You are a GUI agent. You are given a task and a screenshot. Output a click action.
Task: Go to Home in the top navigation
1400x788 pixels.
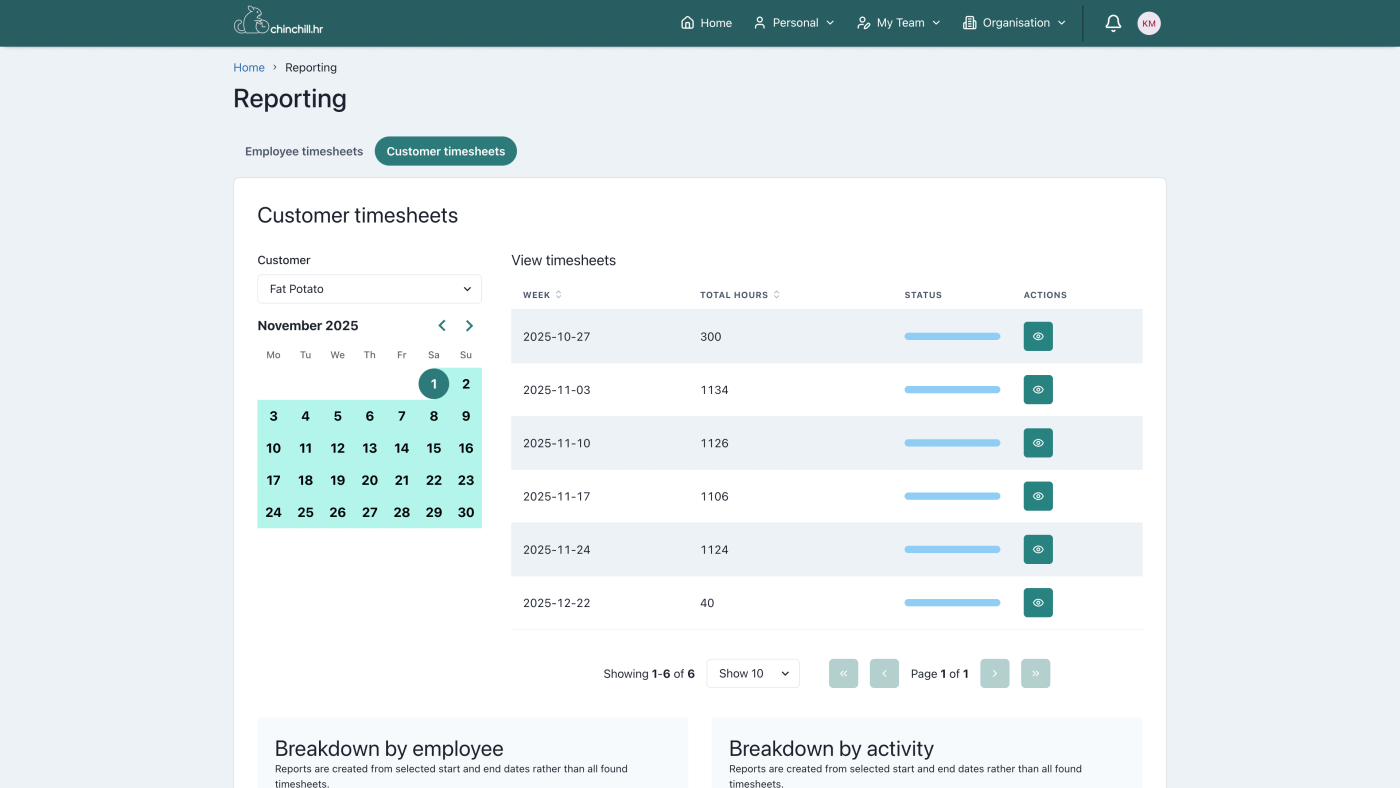point(706,23)
